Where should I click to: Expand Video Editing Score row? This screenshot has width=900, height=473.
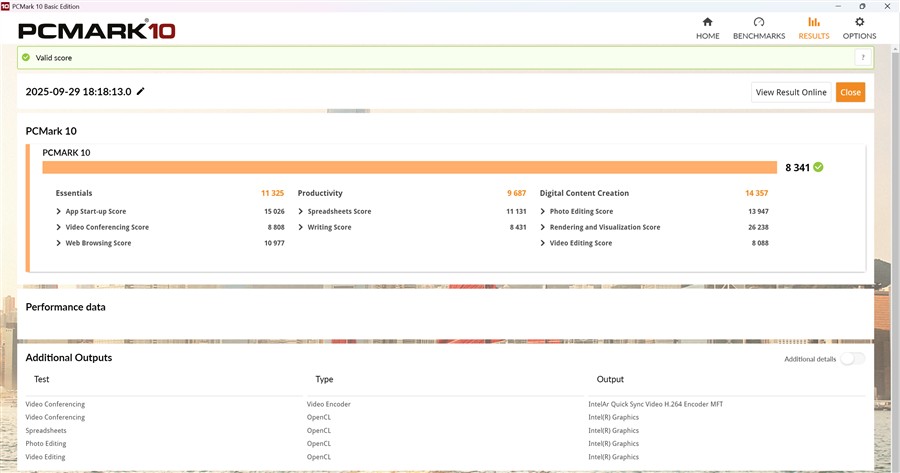543,244
